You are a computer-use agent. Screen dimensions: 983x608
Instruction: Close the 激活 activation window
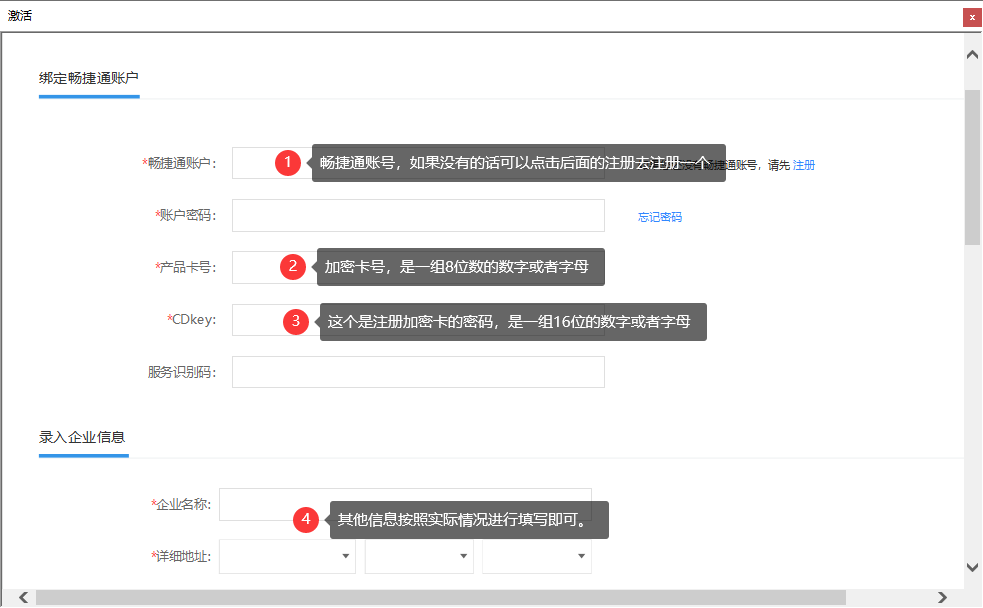[971, 17]
